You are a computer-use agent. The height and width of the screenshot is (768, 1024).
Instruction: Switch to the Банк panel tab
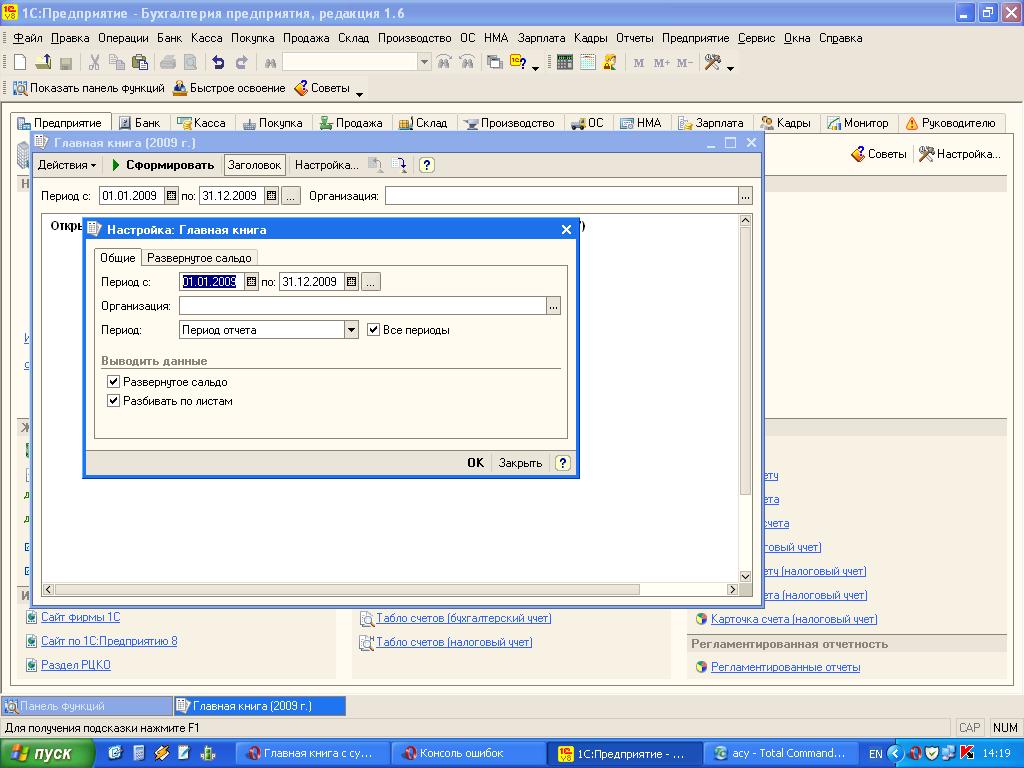point(140,123)
